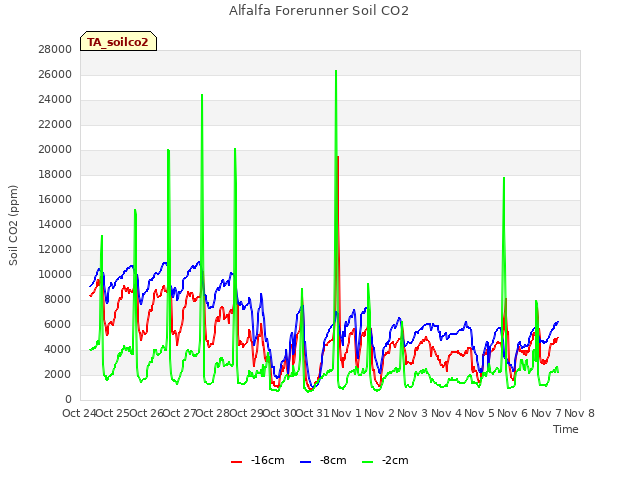The height and width of the screenshot is (480, 640).
Task: Click the 8000 y-axis tick label
Action: pyautogui.click(x=58, y=300)
